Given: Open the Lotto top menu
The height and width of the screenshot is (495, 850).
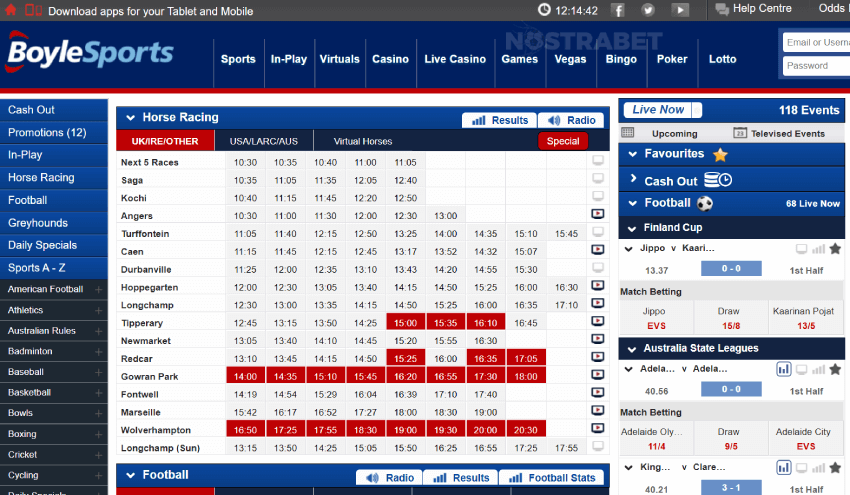Looking at the screenshot, I should pyautogui.click(x=723, y=59).
